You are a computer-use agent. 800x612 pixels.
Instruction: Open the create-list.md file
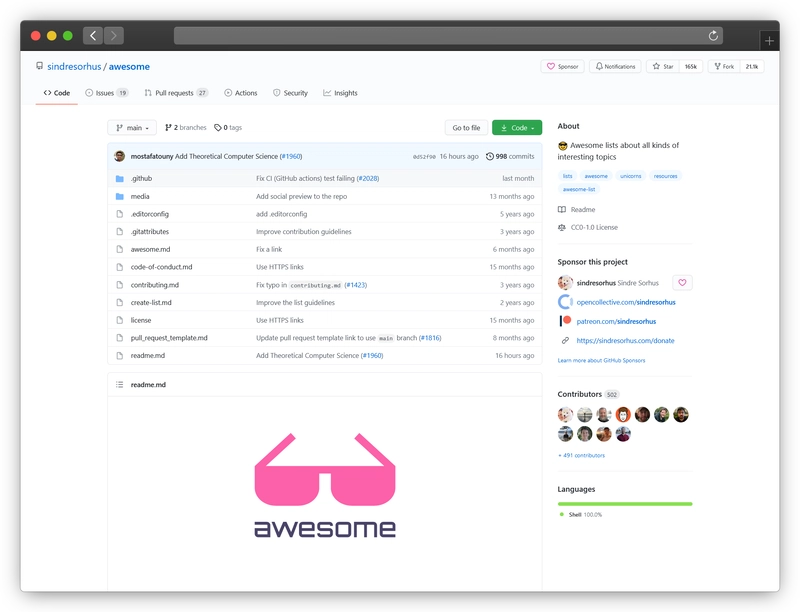click(x=151, y=302)
